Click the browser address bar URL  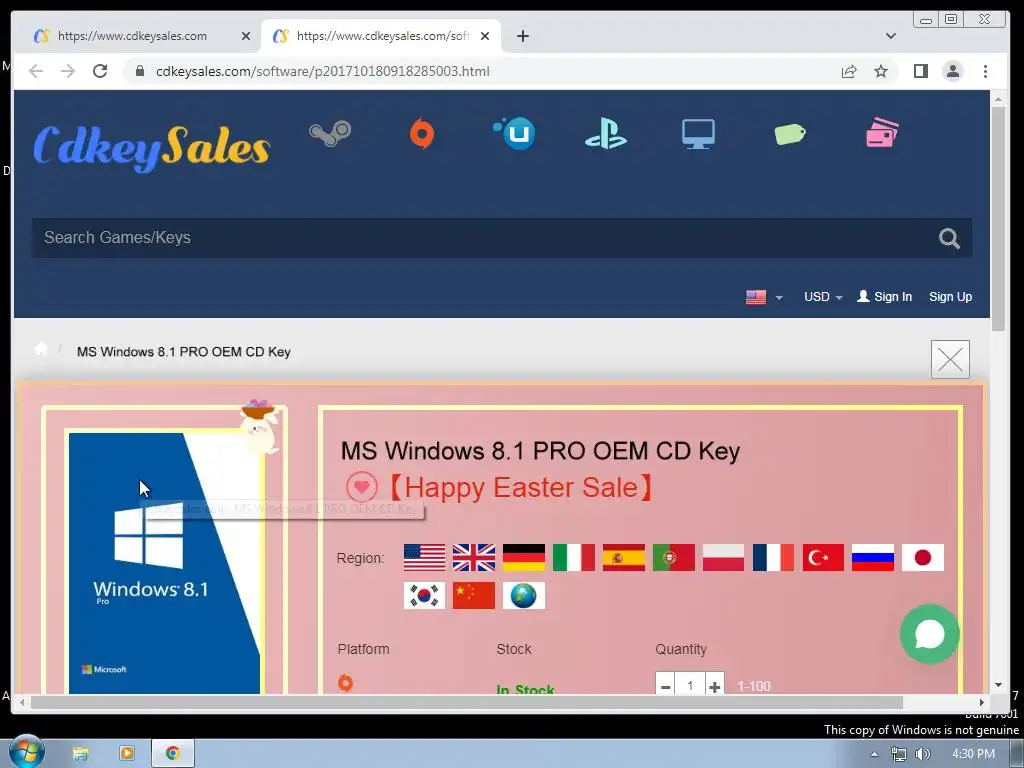click(323, 71)
